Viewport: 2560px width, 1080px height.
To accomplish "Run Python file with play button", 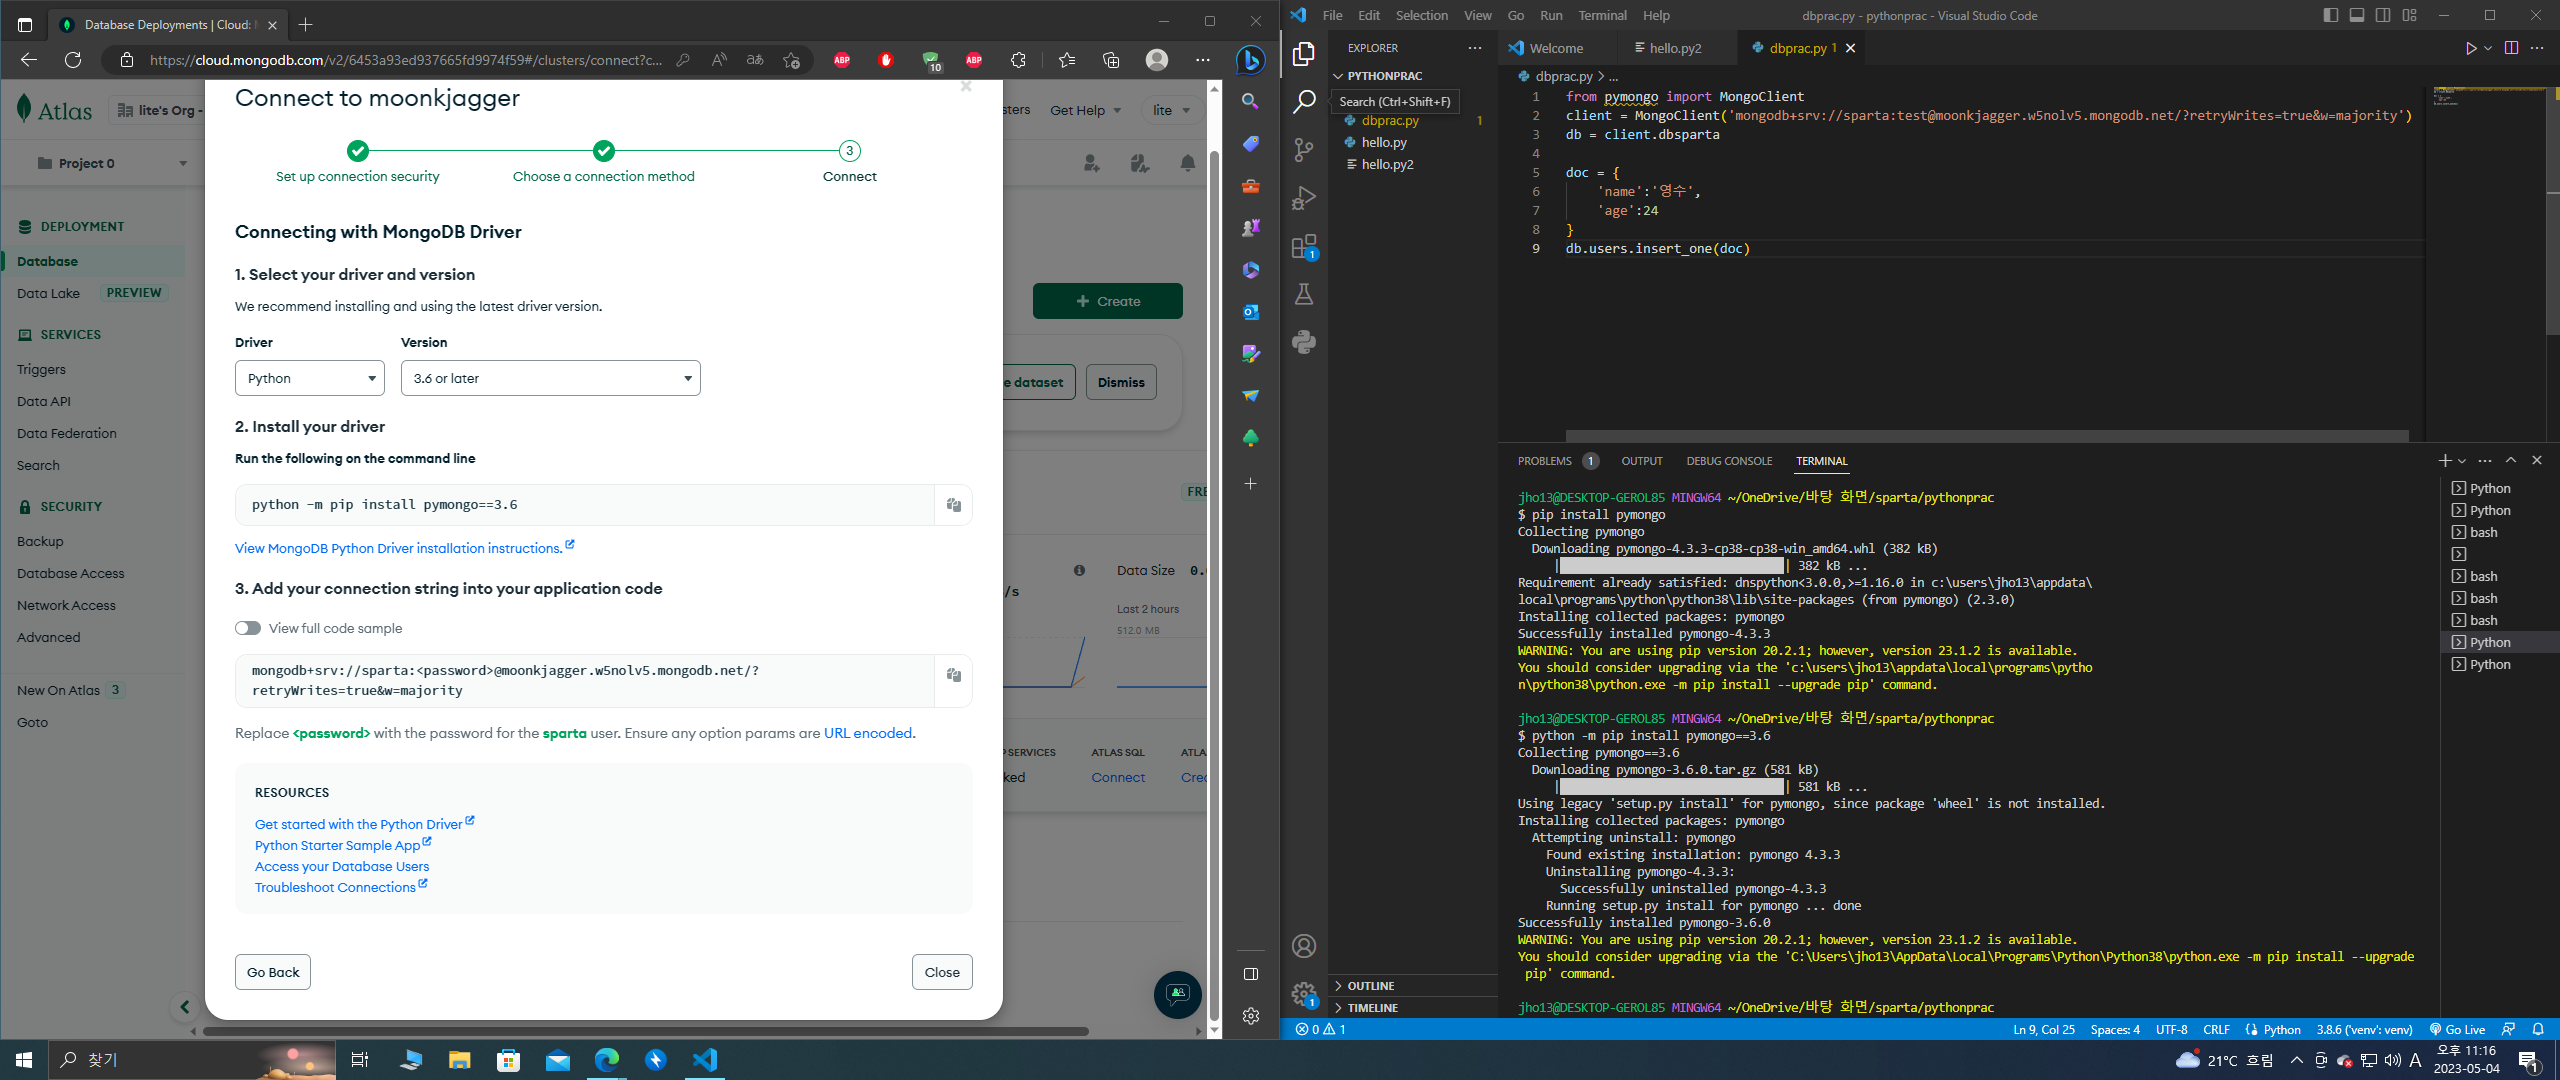I will (x=2470, y=48).
